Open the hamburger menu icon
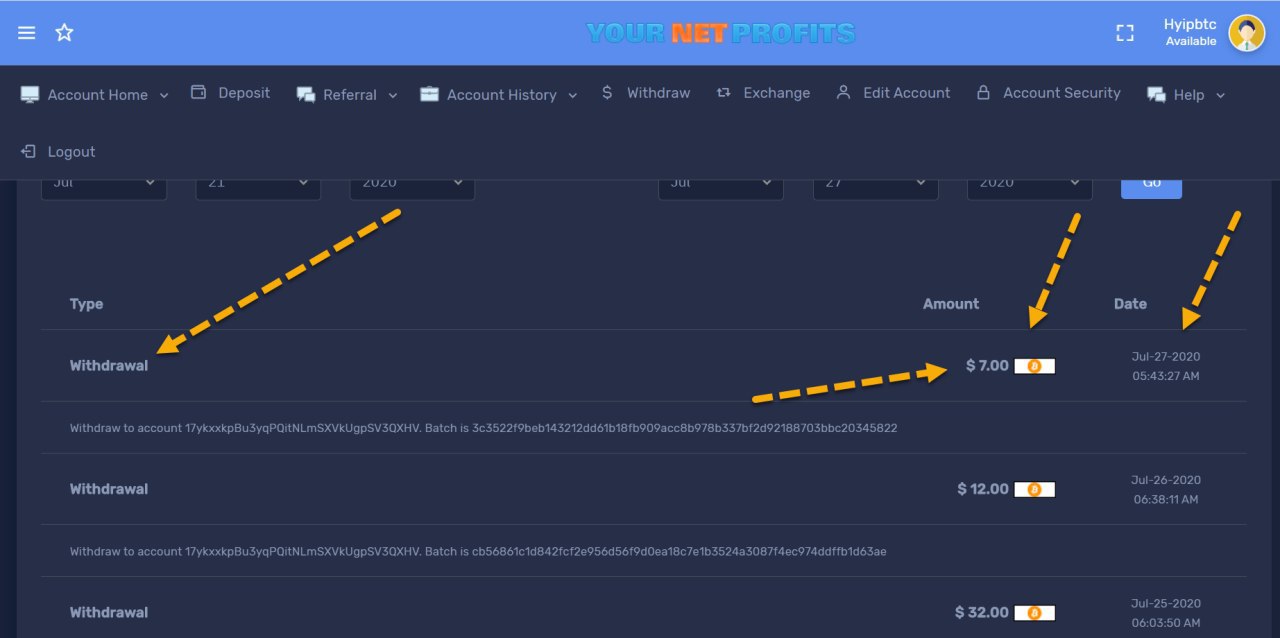The image size is (1280, 638). pyautogui.click(x=27, y=33)
